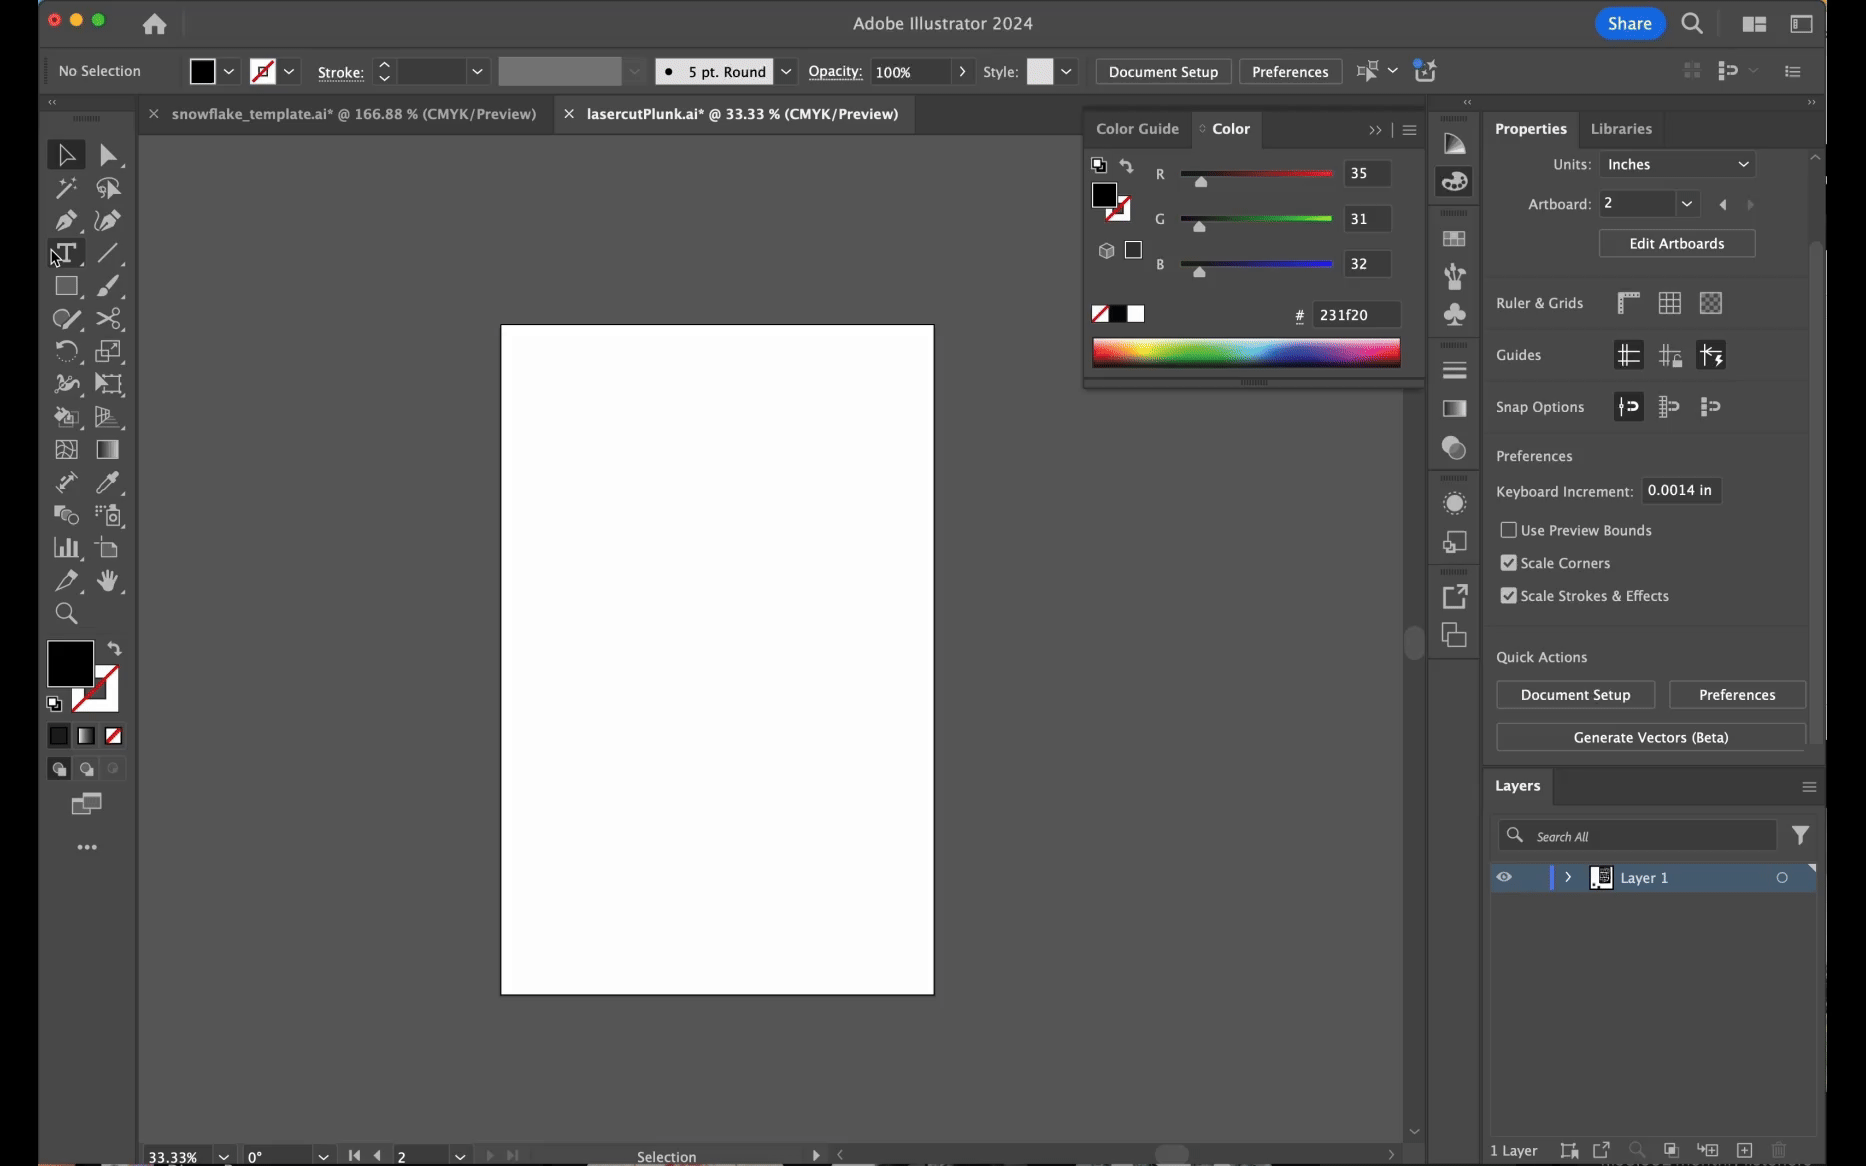1866x1166 pixels.
Task: Click the Edit Artboards button
Action: point(1676,243)
